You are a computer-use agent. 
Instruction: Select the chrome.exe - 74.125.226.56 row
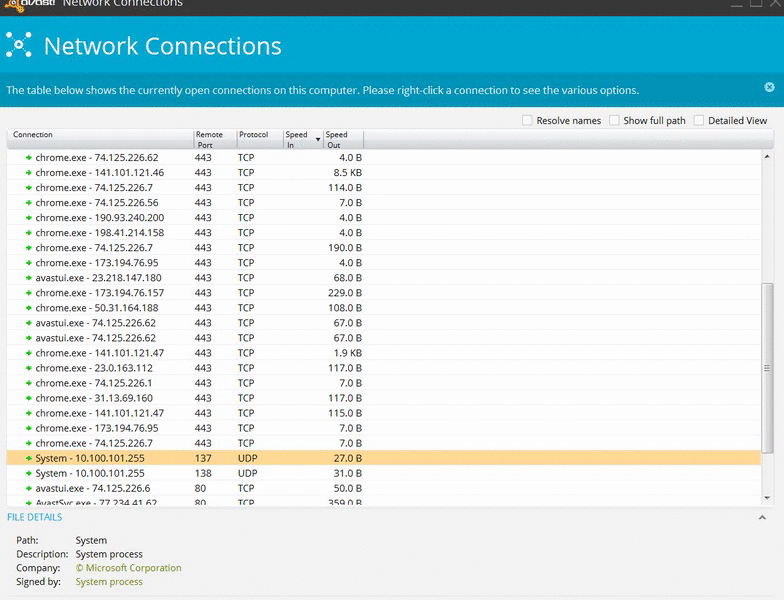384,202
